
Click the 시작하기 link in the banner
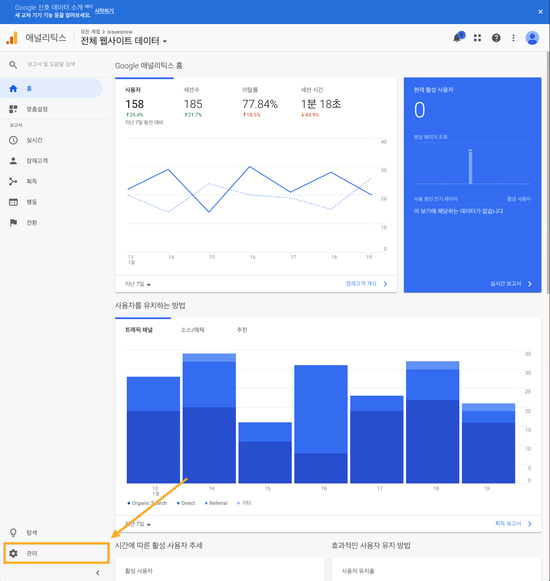(104, 11)
